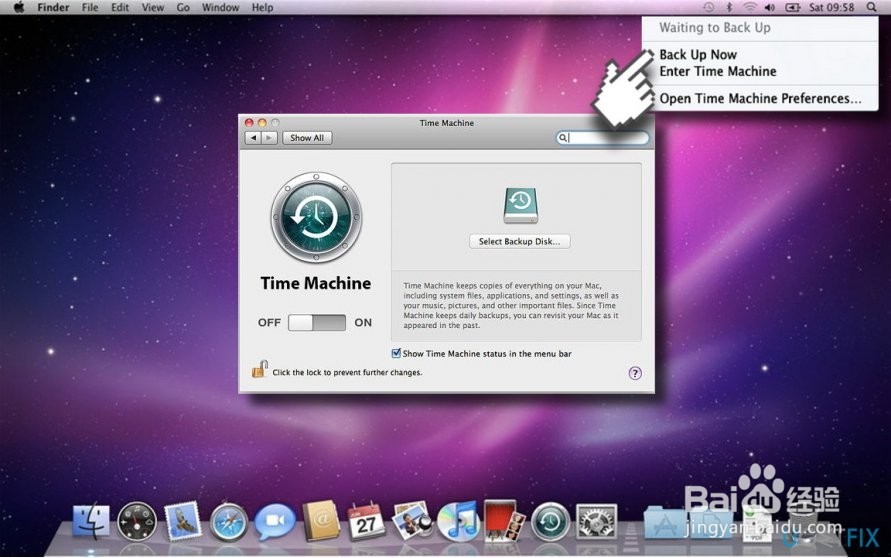Launch Dashboard from the Dock
Screen dimensions: 891x558
137,521
